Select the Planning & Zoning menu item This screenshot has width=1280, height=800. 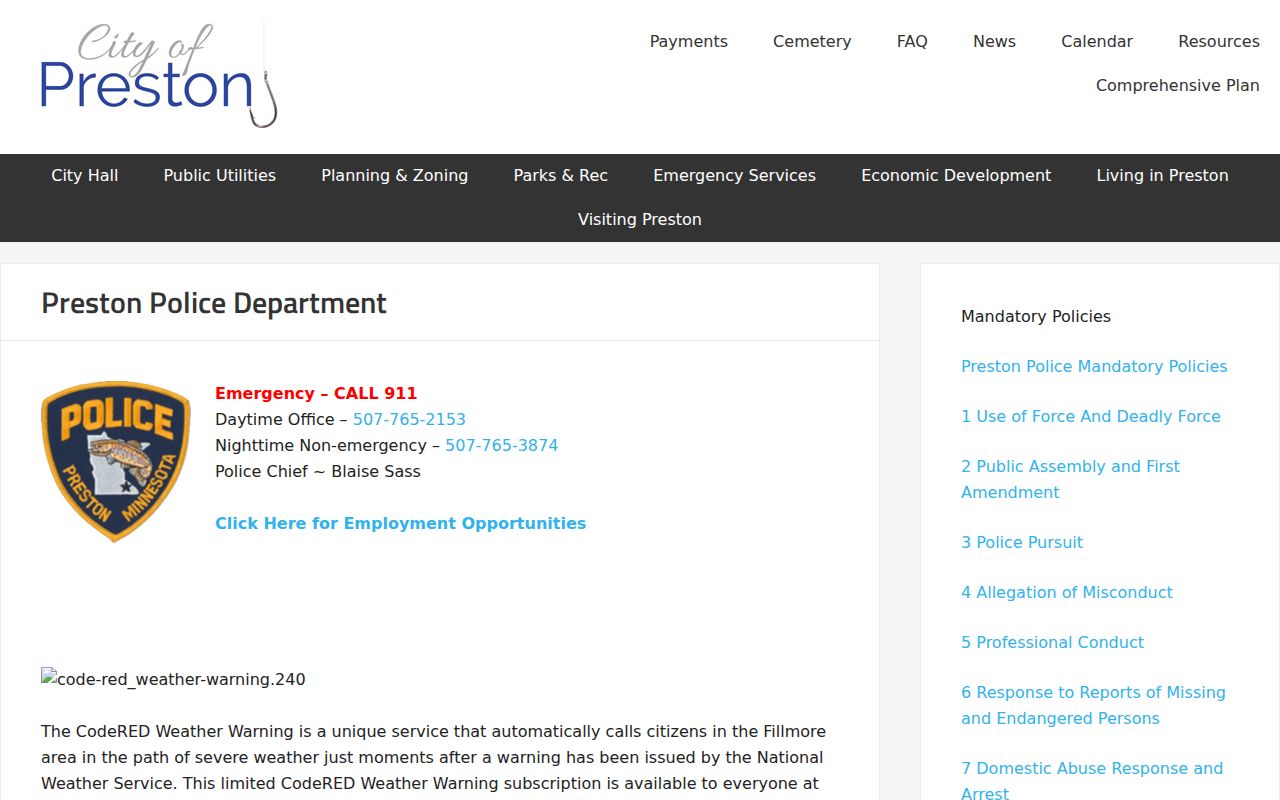coord(395,175)
